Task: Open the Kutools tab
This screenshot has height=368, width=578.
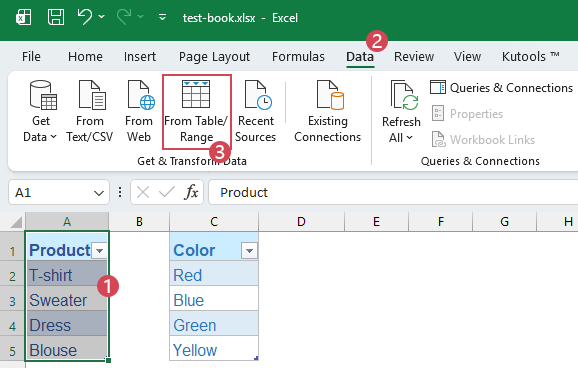Action: point(530,57)
